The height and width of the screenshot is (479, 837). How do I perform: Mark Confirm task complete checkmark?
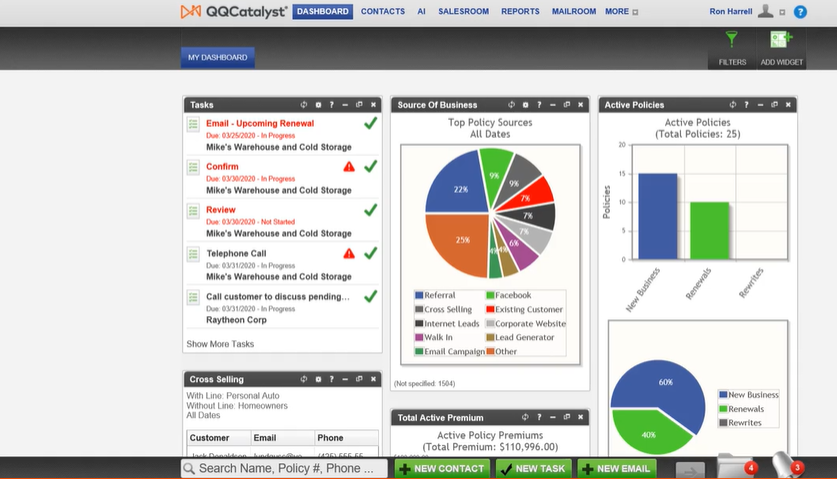click(370, 166)
